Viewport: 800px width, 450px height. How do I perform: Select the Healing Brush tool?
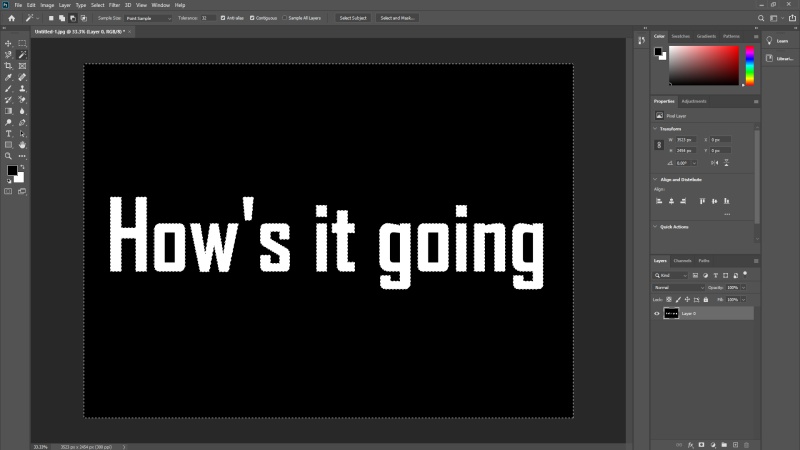(22, 77)
